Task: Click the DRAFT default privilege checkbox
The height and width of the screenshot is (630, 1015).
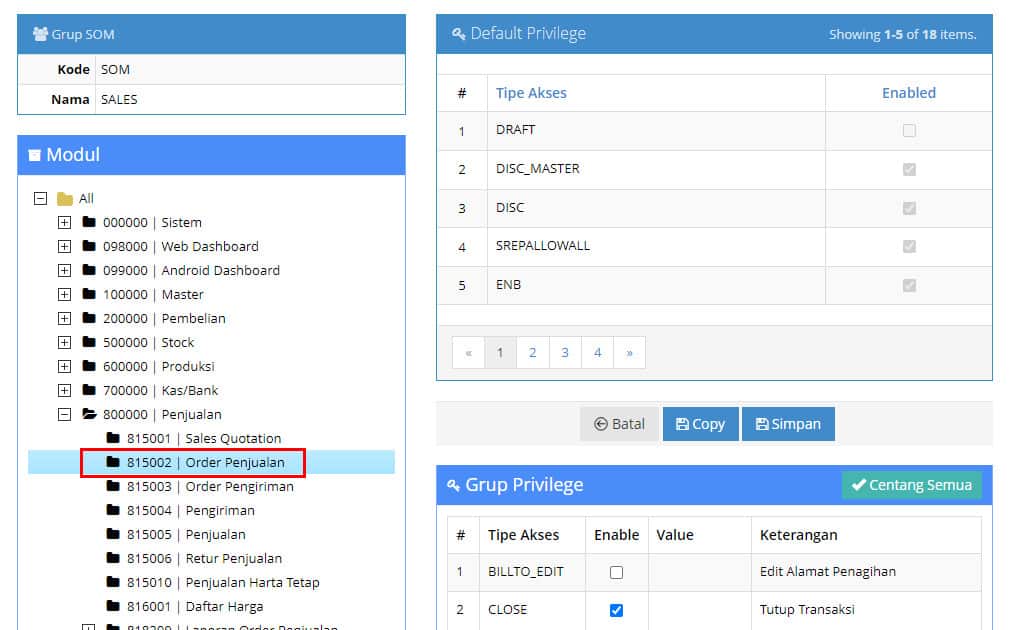Action: pos(909,130)
